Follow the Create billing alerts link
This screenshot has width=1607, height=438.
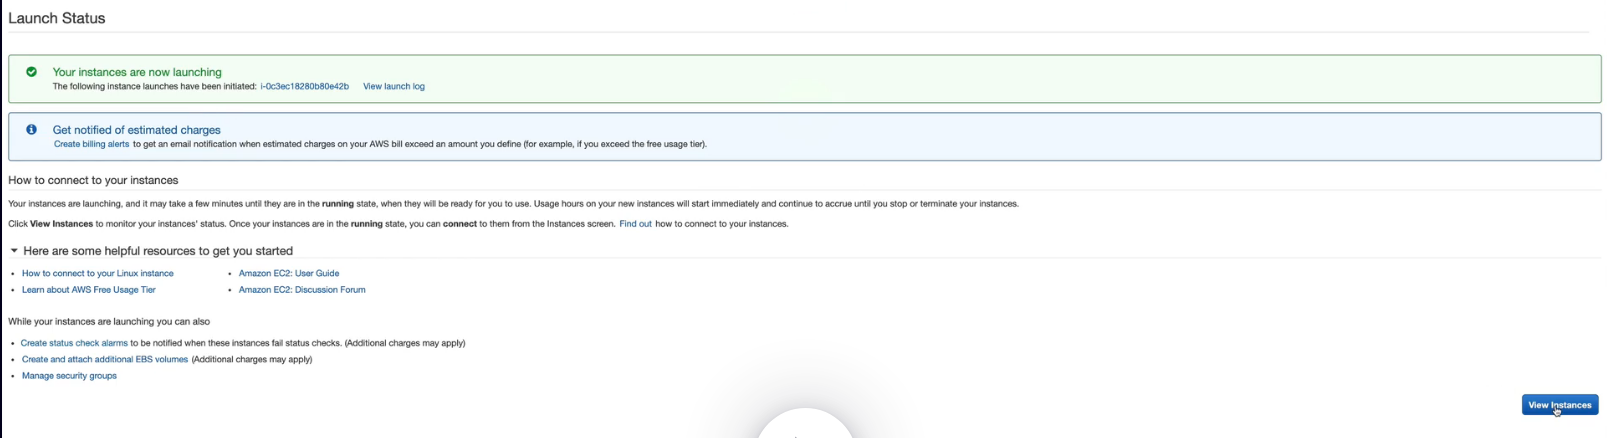click(91, 144)
